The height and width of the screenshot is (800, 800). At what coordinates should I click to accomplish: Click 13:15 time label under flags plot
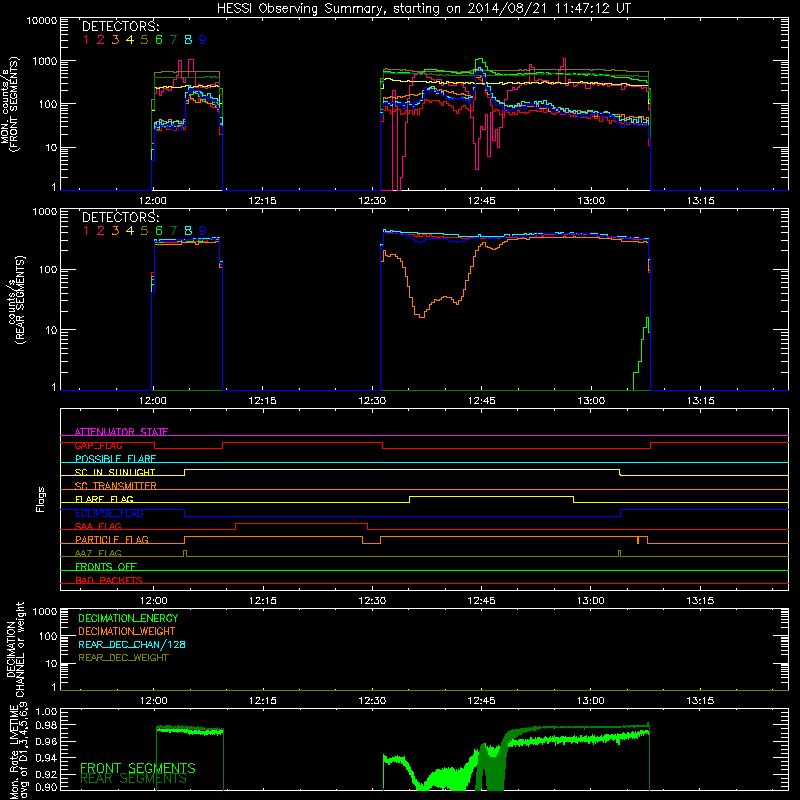700,601
